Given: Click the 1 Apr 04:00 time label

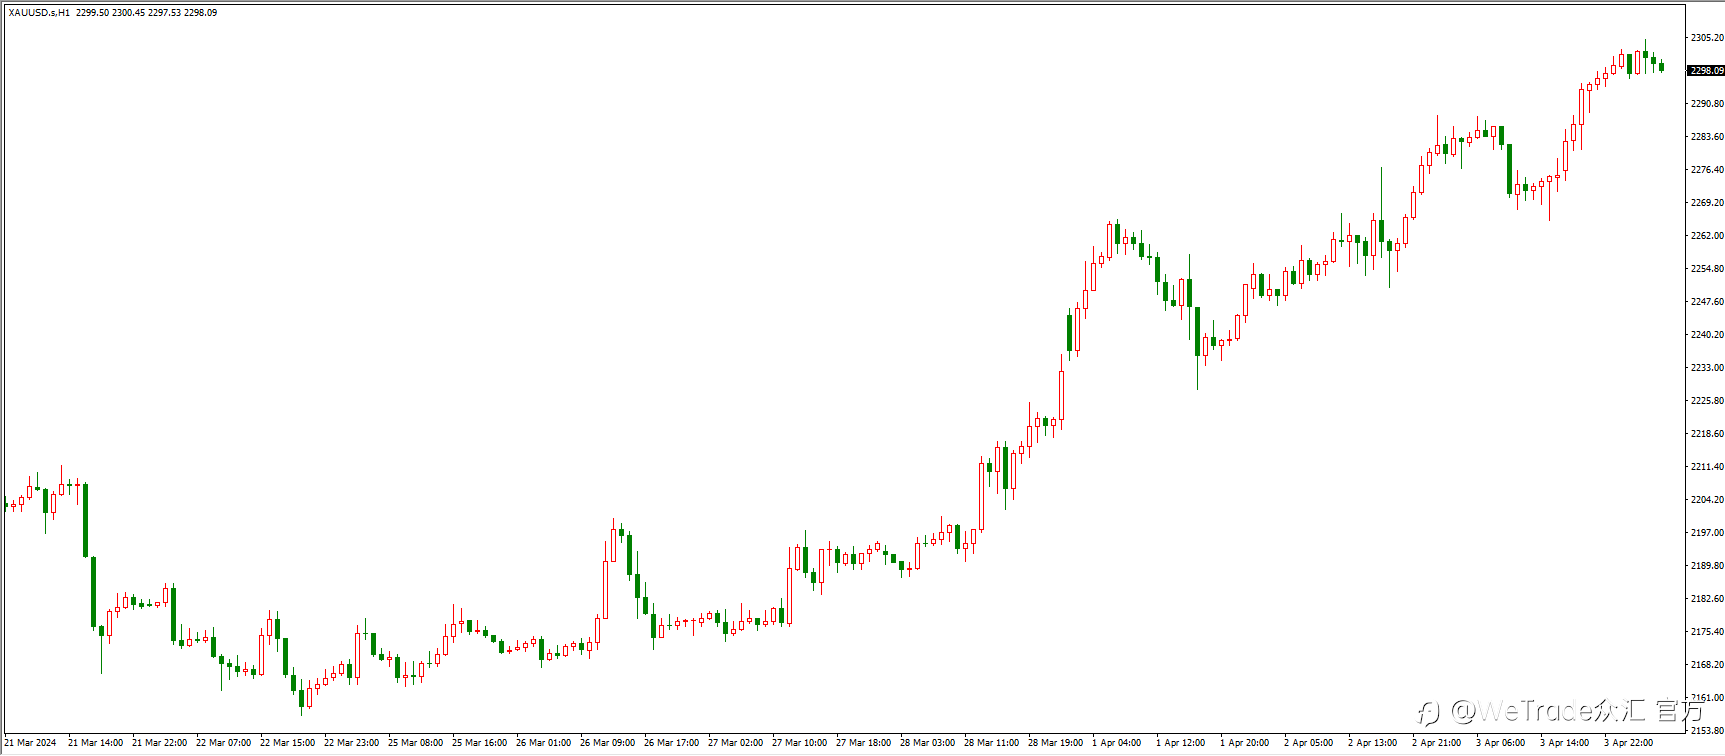Looking at the screenshot, I should [x=1116, y=743].
